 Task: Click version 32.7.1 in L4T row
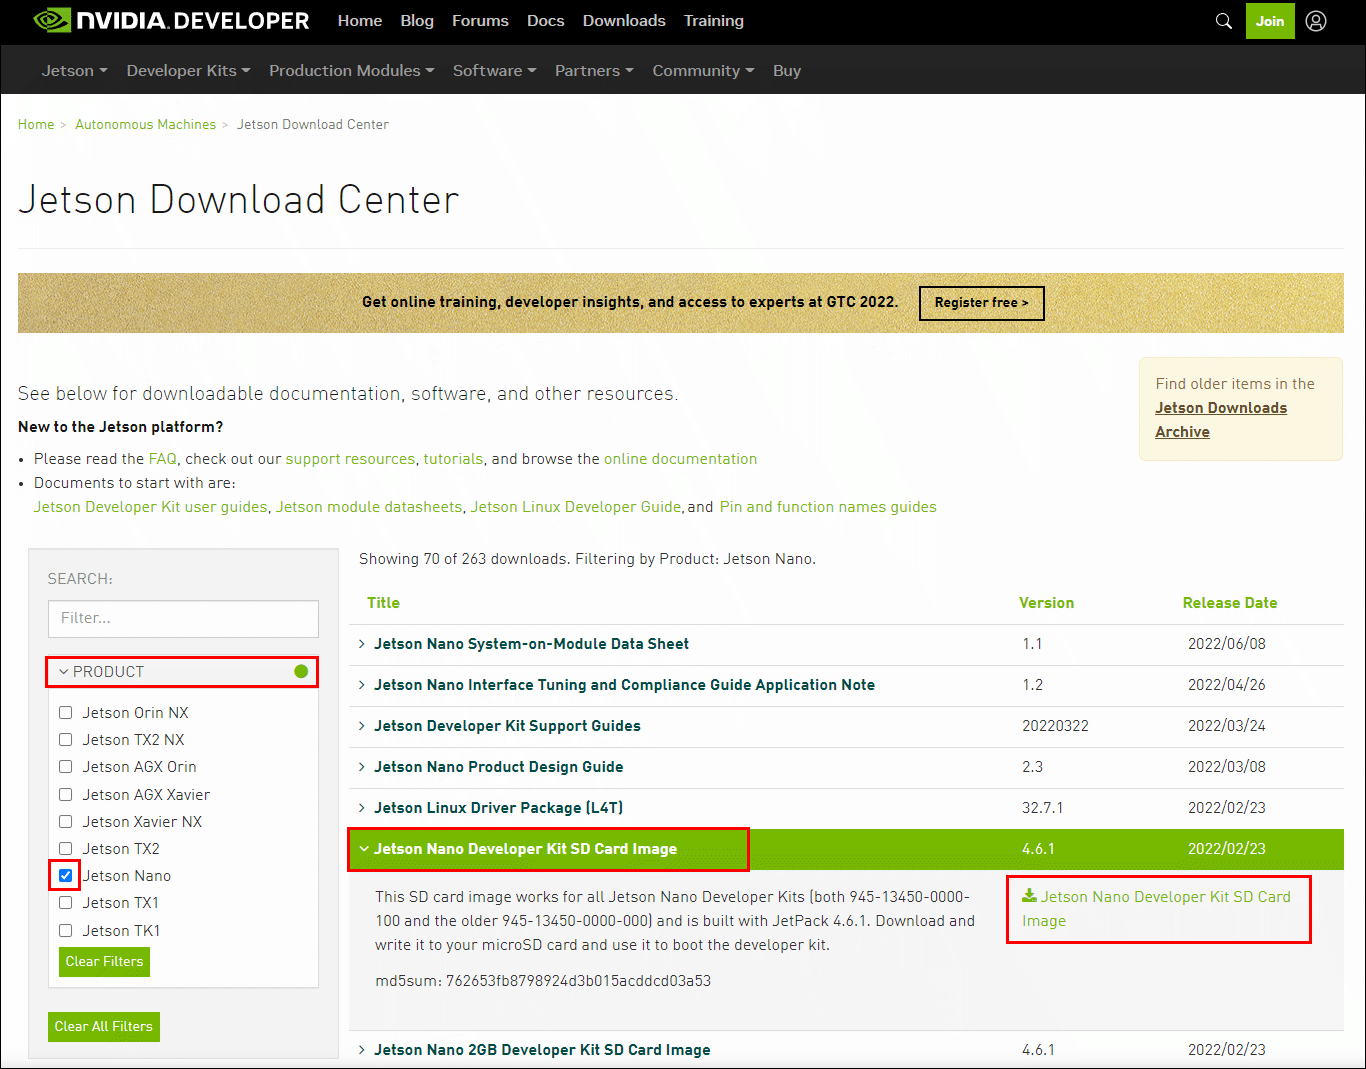tap(1042, 808)
